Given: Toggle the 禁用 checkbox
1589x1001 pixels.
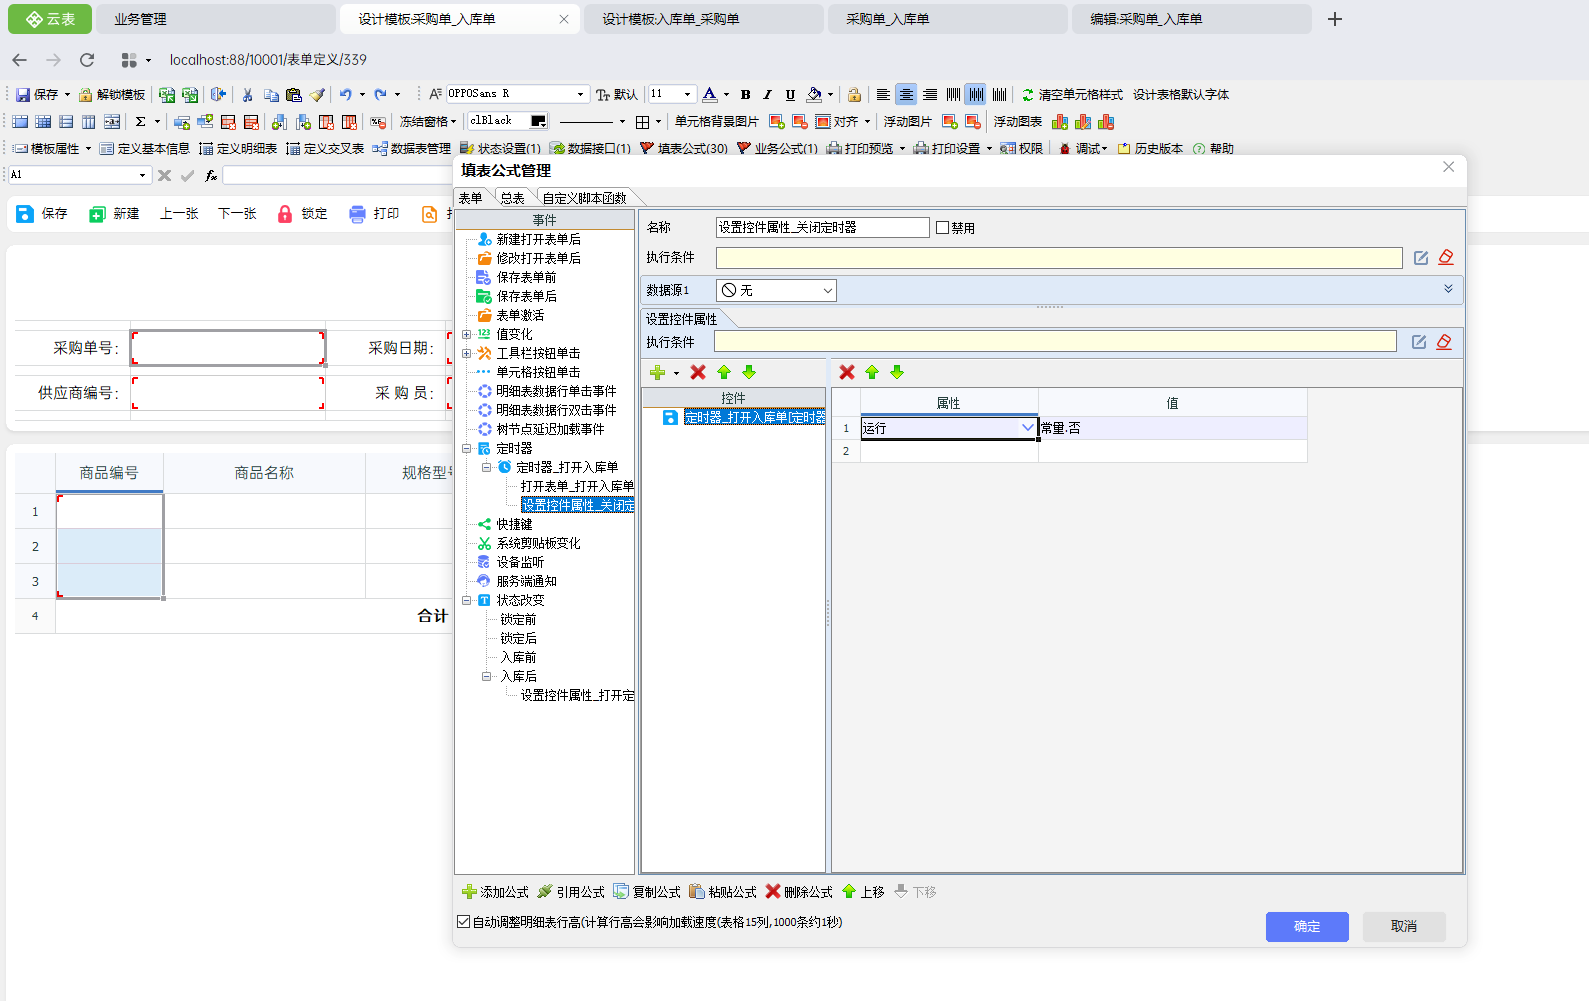Looking at the screenshot, I should [x=942, y=228].
